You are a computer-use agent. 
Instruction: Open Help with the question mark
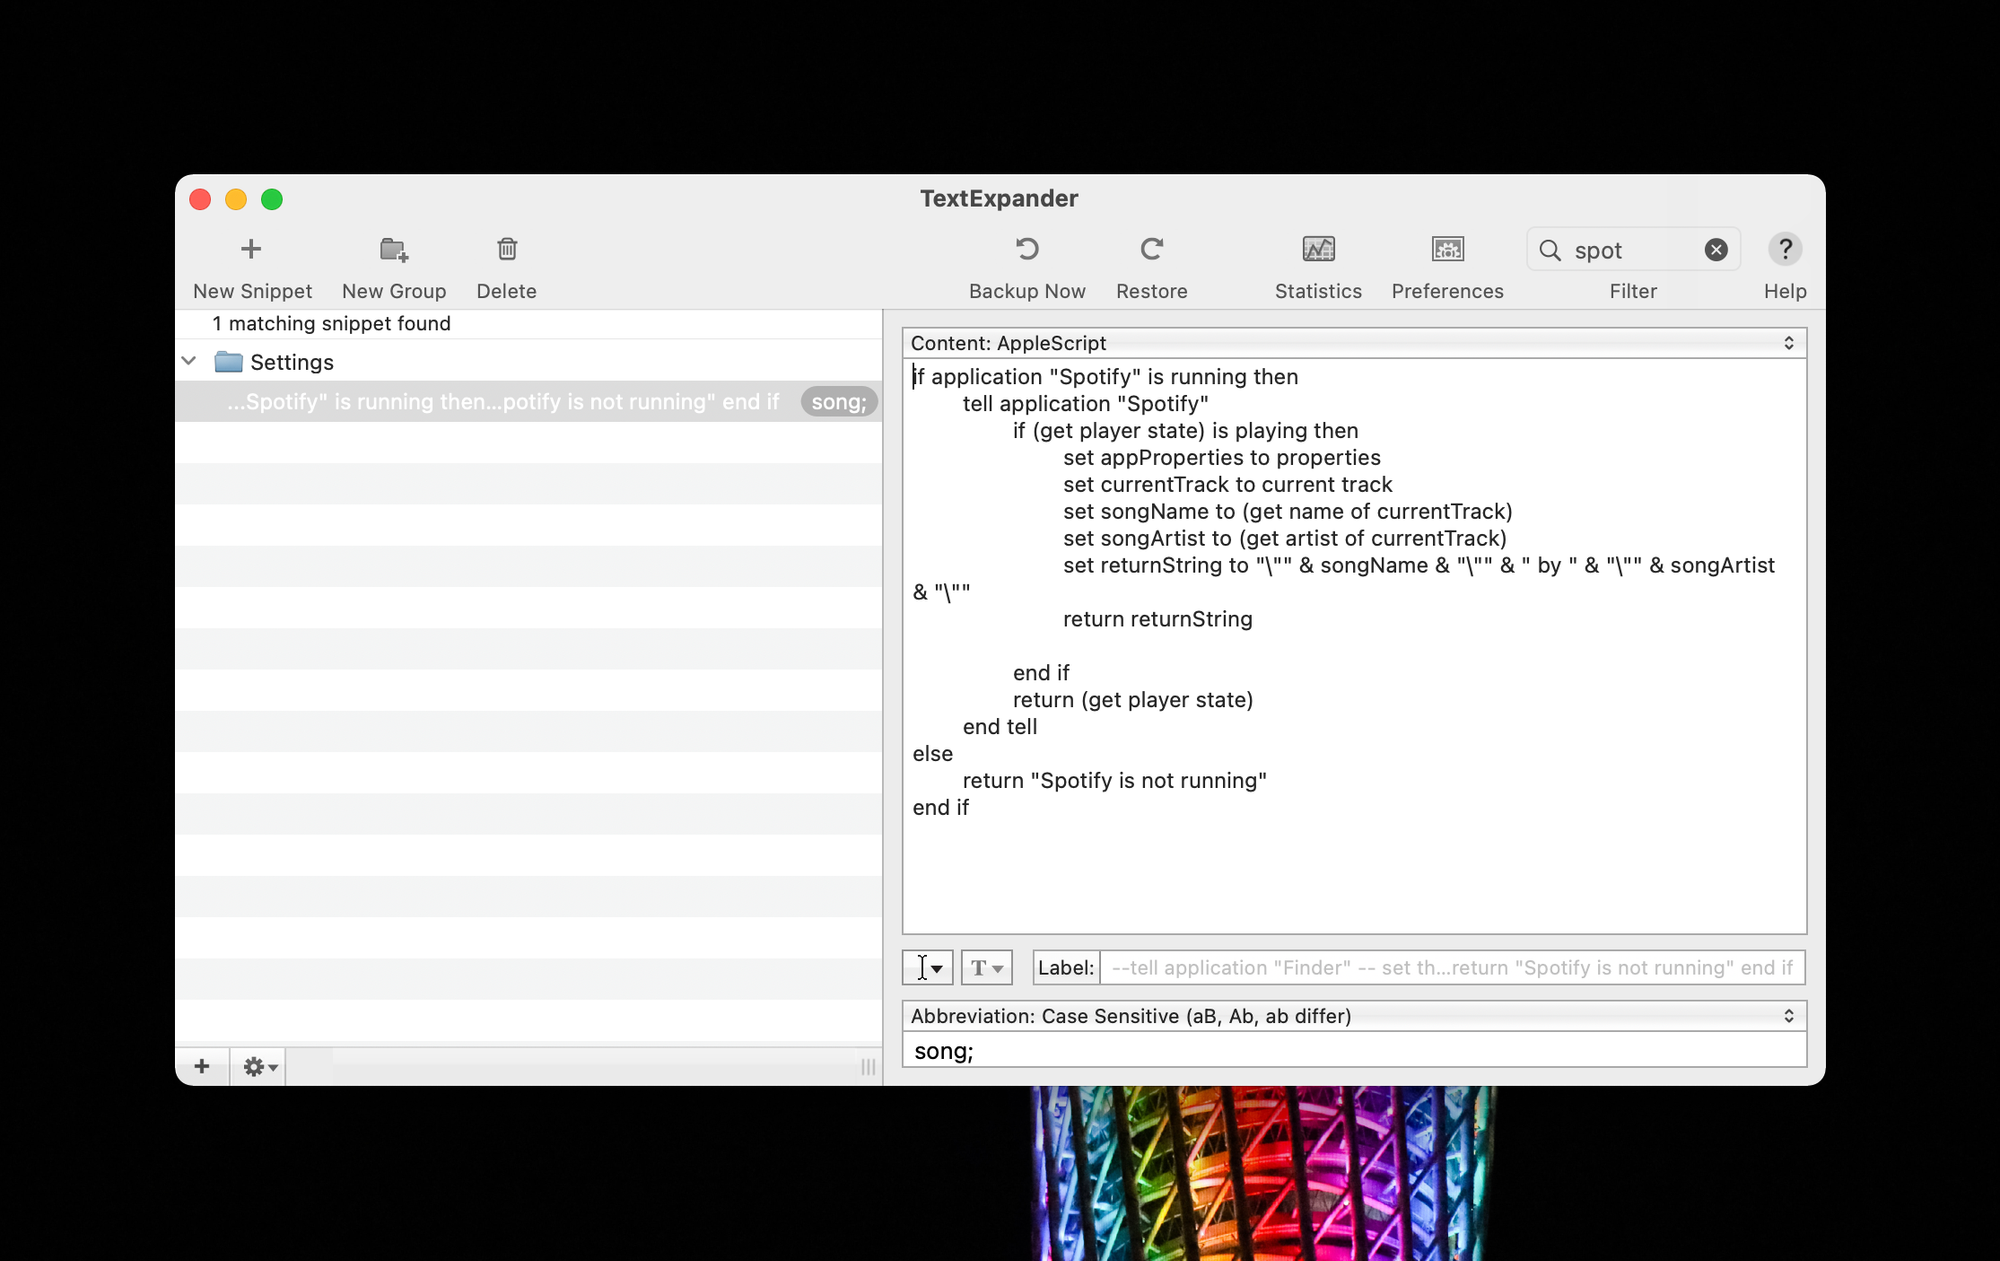[1785, 249]
